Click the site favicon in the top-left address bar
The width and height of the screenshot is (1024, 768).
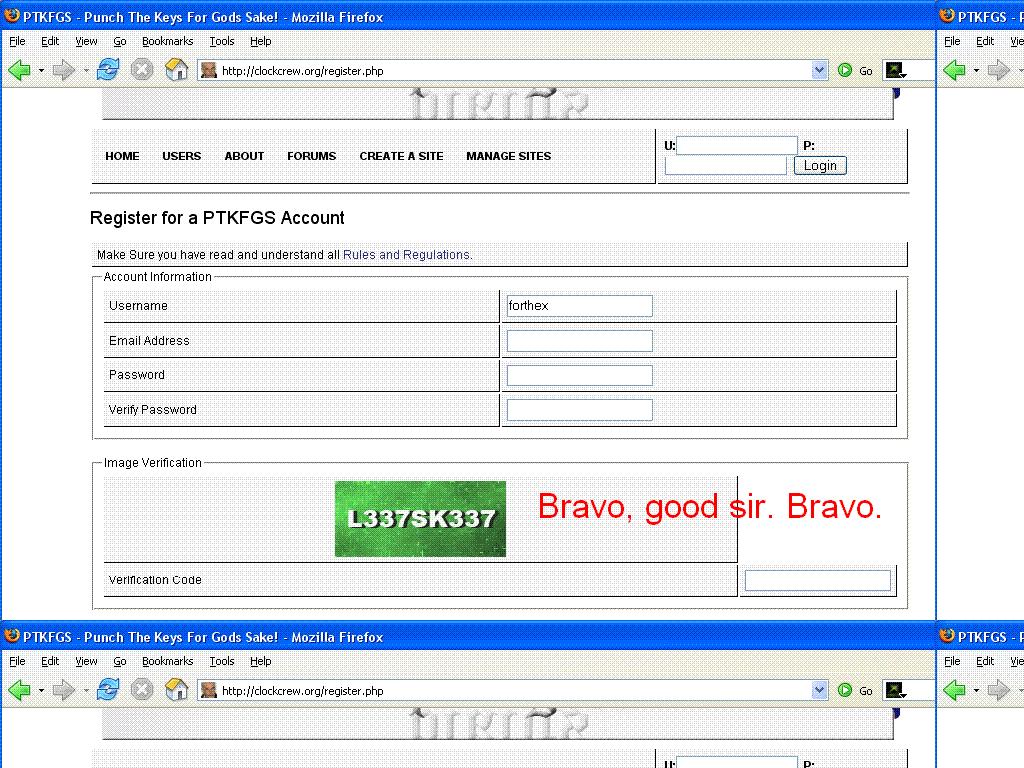(208, 71)
